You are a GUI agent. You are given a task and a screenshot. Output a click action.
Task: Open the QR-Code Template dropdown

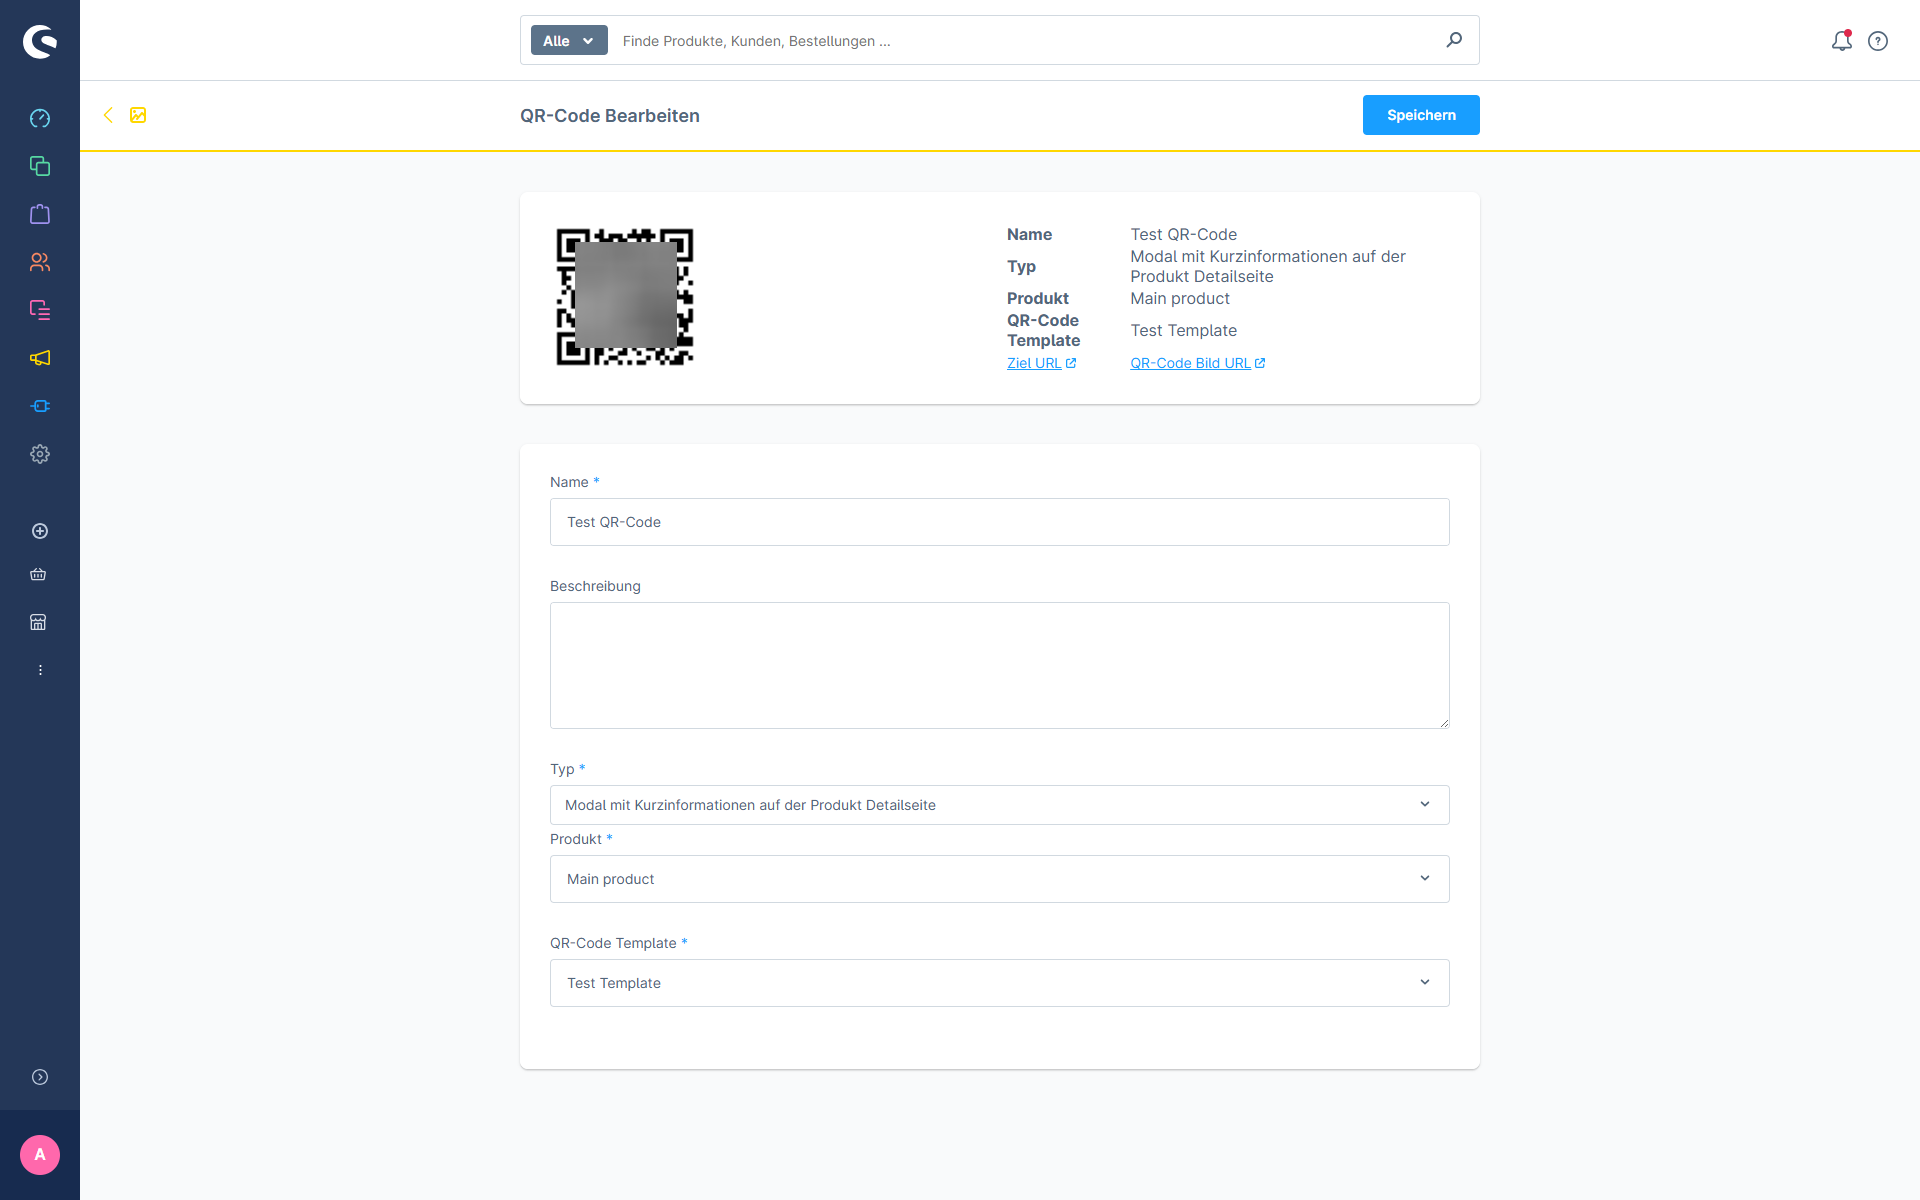click(x=1000, y=983)
